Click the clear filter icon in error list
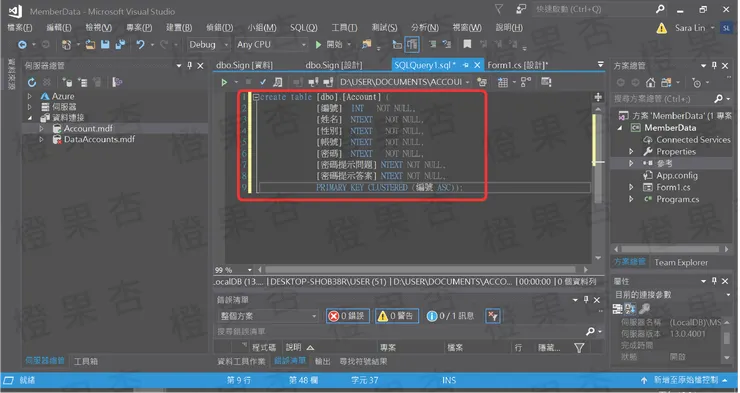 [493, 316]
